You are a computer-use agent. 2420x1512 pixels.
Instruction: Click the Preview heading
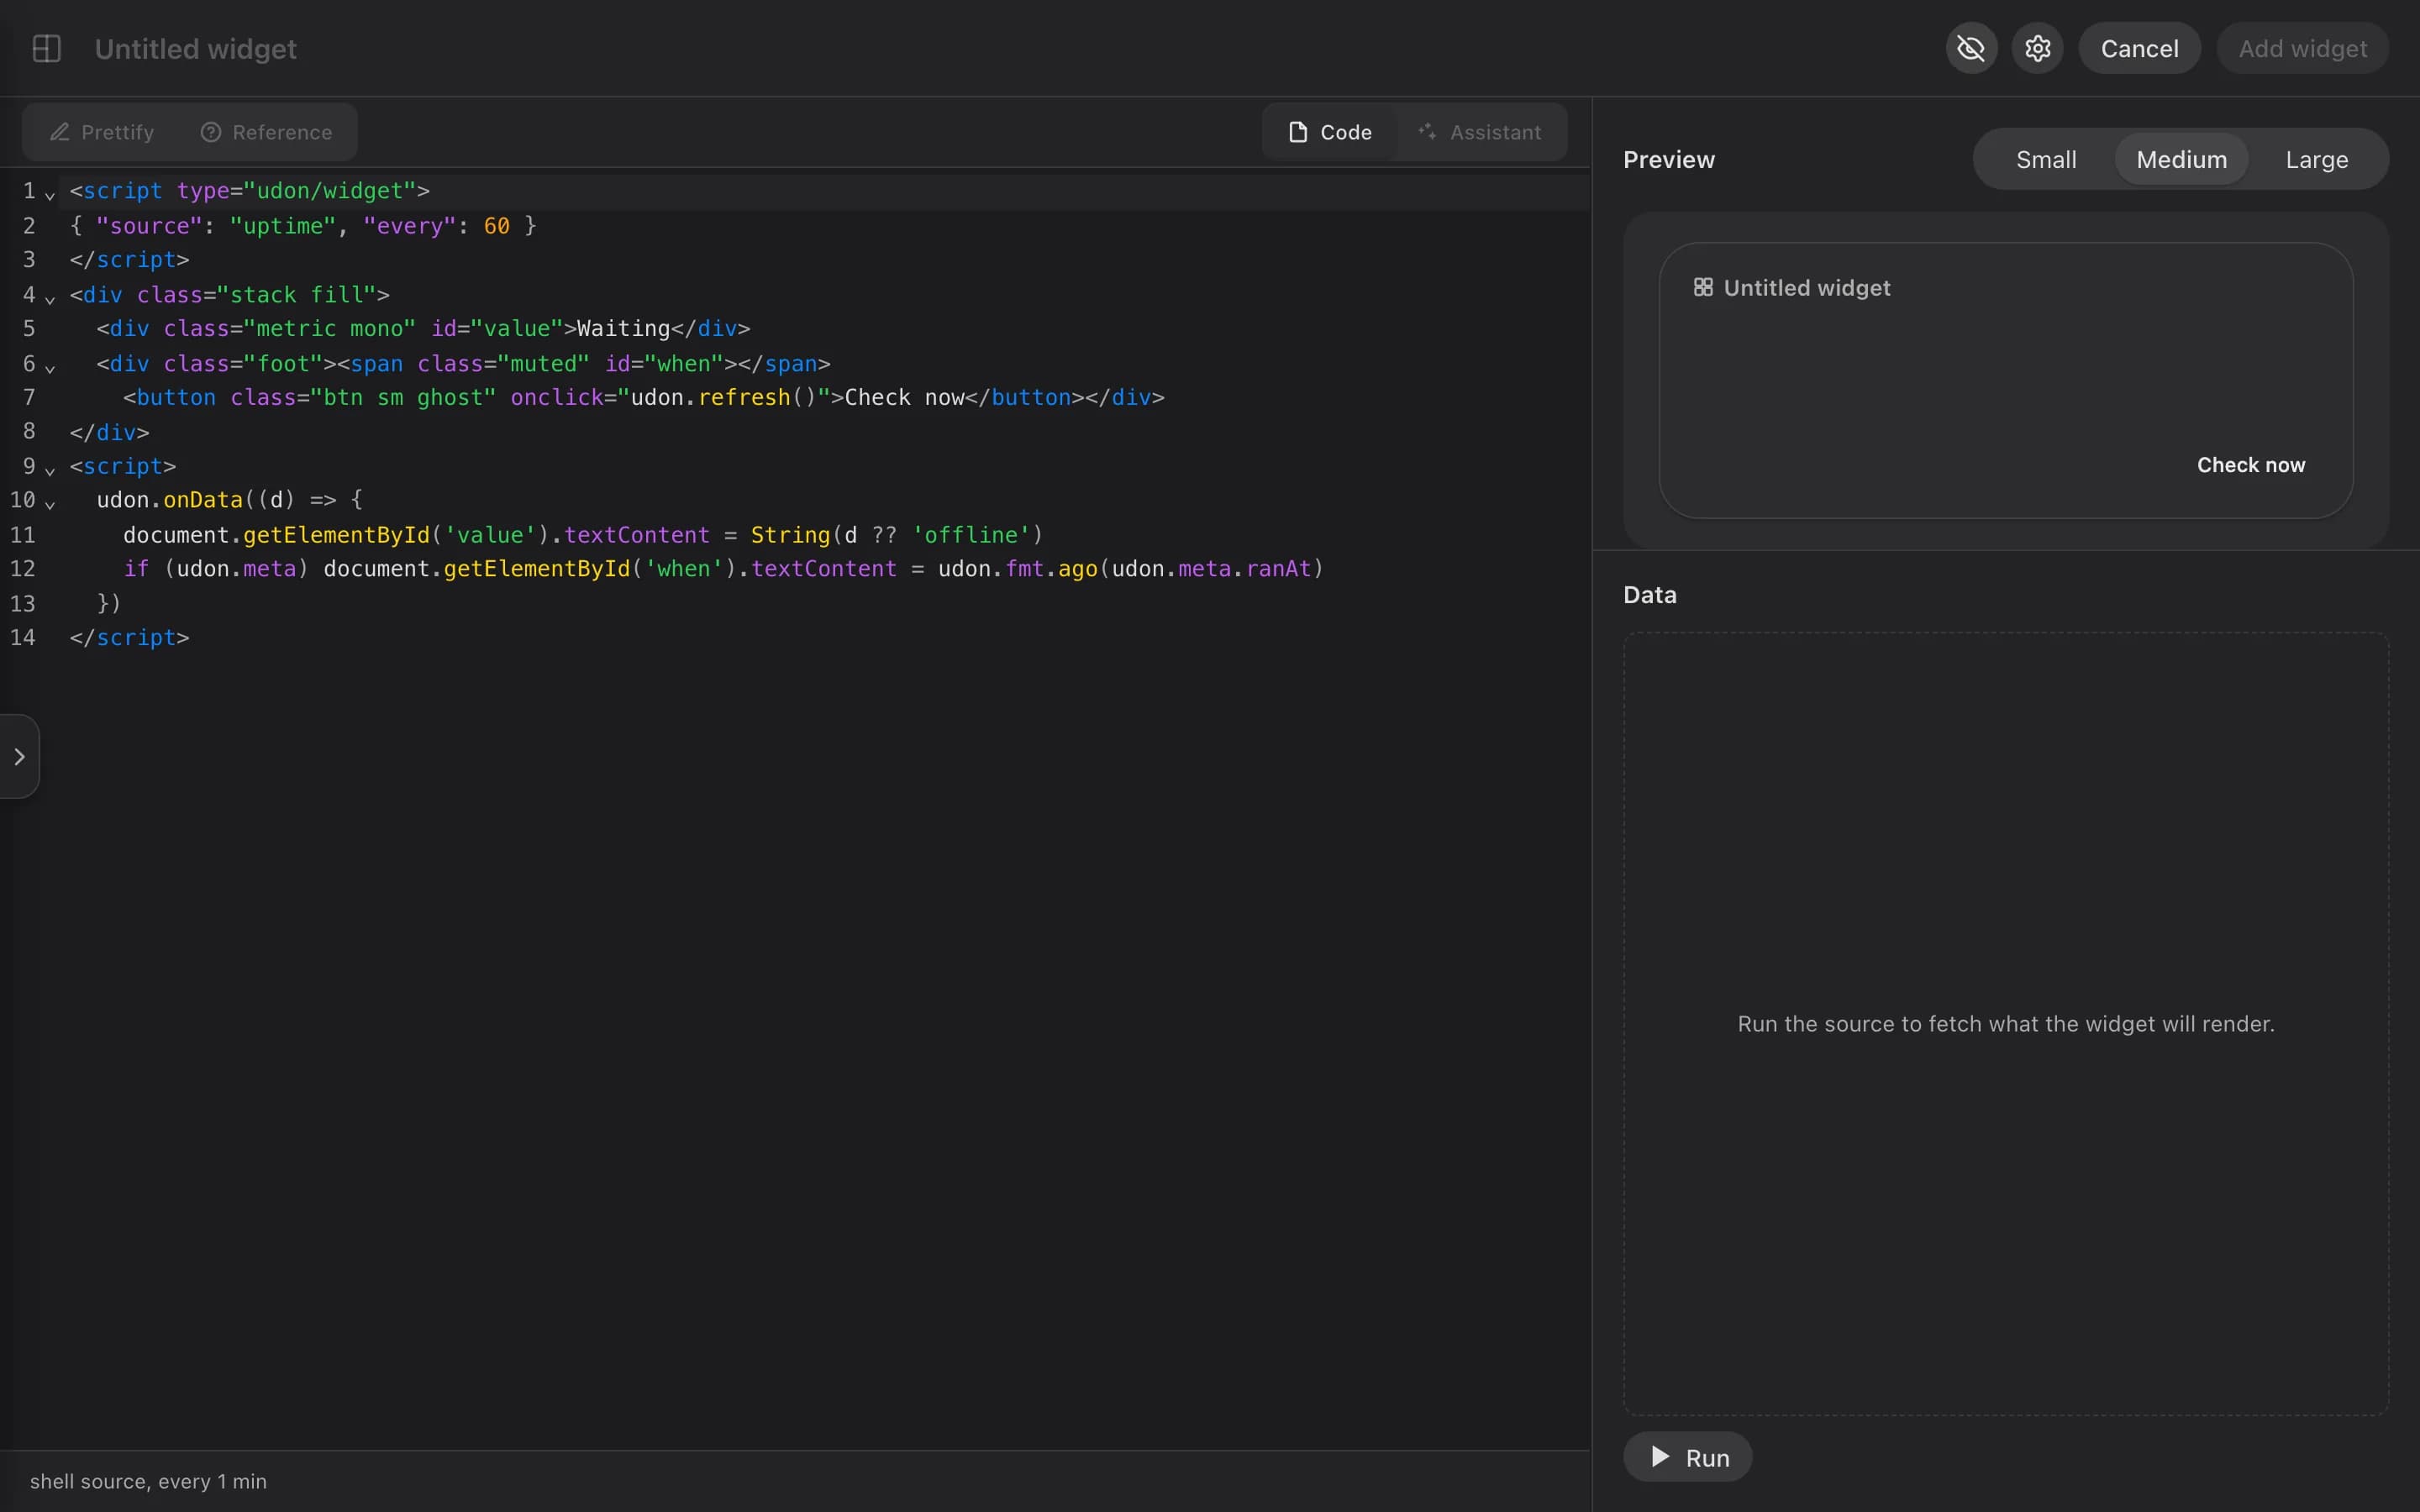tap(1669, 159)
